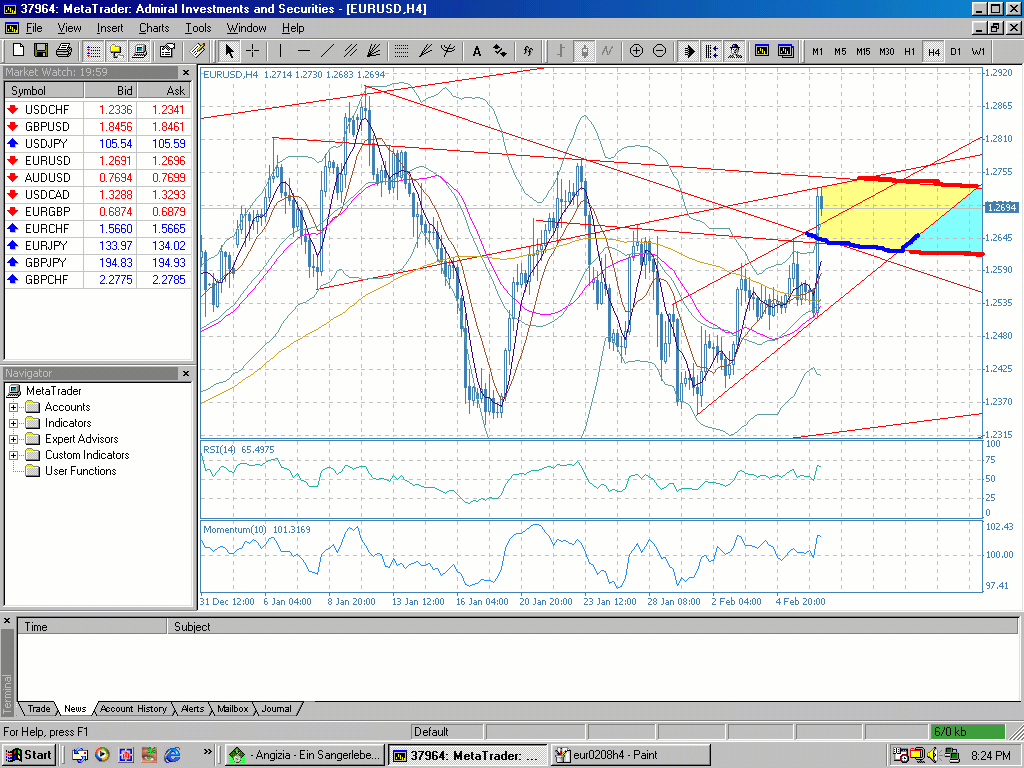Screen dimensions: 1024x768
Task: Click the cascade chart windows icon
Action: coord(786,50)
